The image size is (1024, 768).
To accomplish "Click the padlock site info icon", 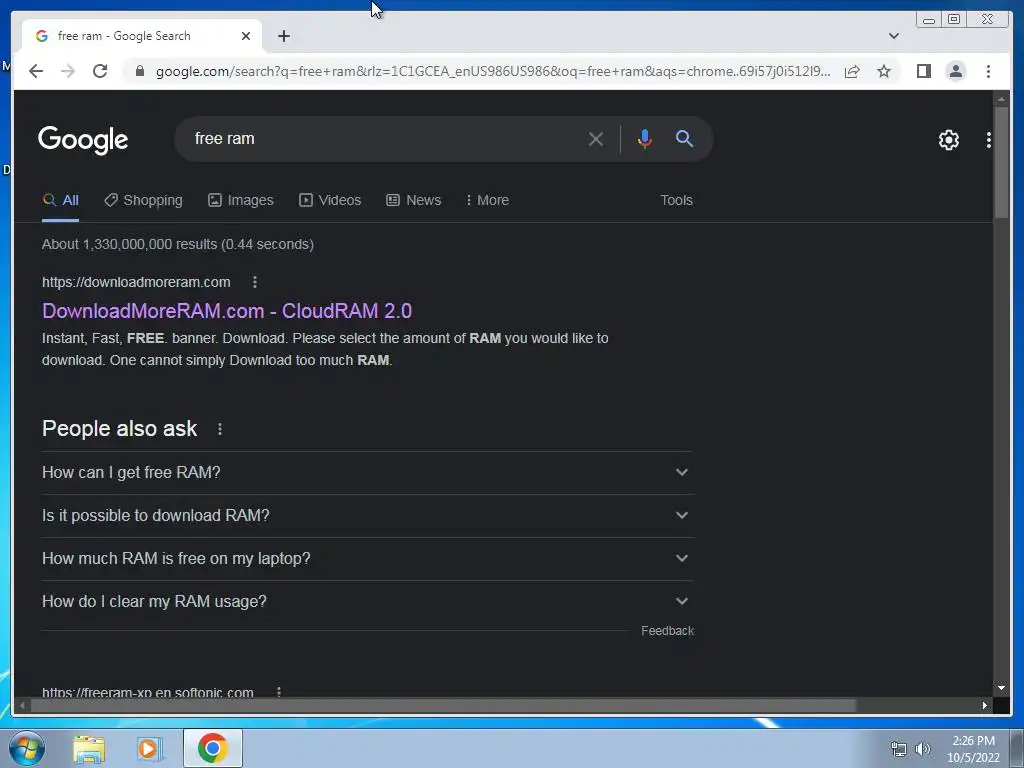I will pos(139,71).
